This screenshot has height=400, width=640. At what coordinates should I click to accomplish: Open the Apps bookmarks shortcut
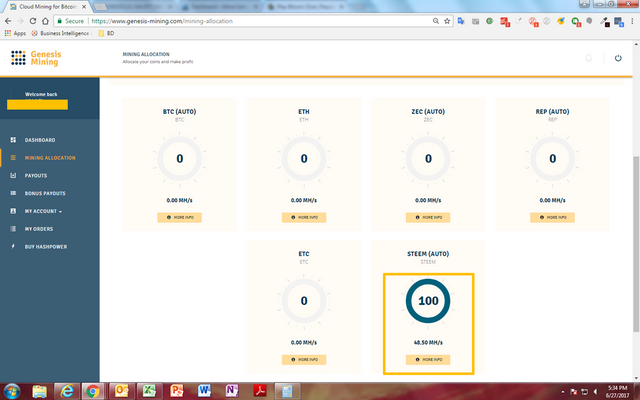15,33
